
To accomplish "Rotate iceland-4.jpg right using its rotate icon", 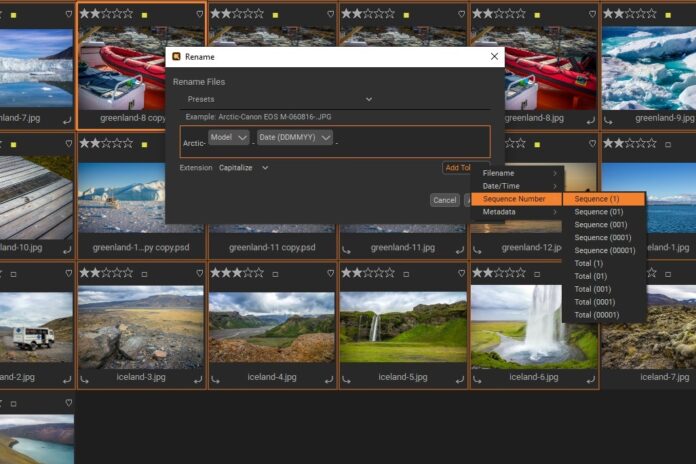I will click(328, 380).
